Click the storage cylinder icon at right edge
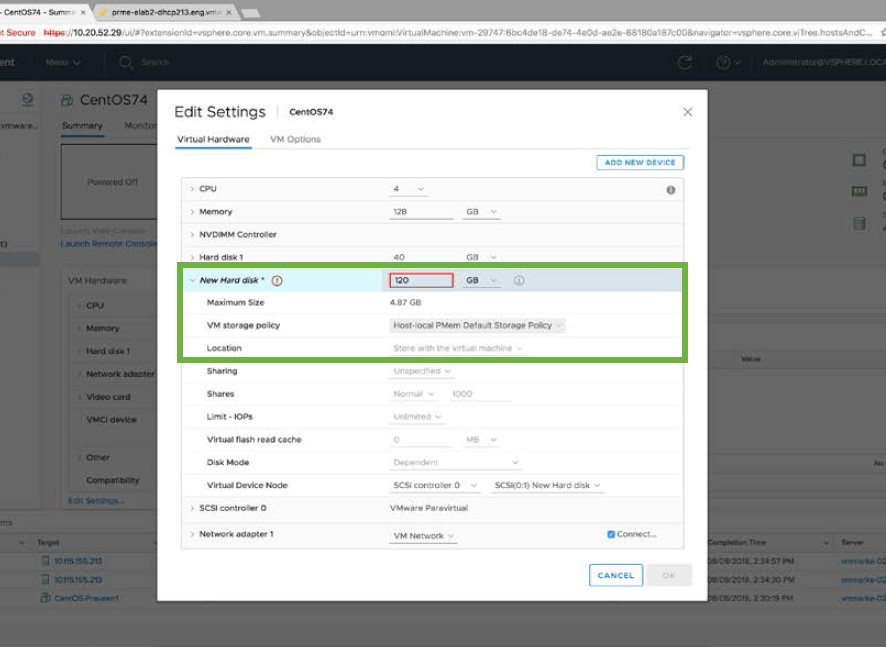 click(x=859, y=224)
